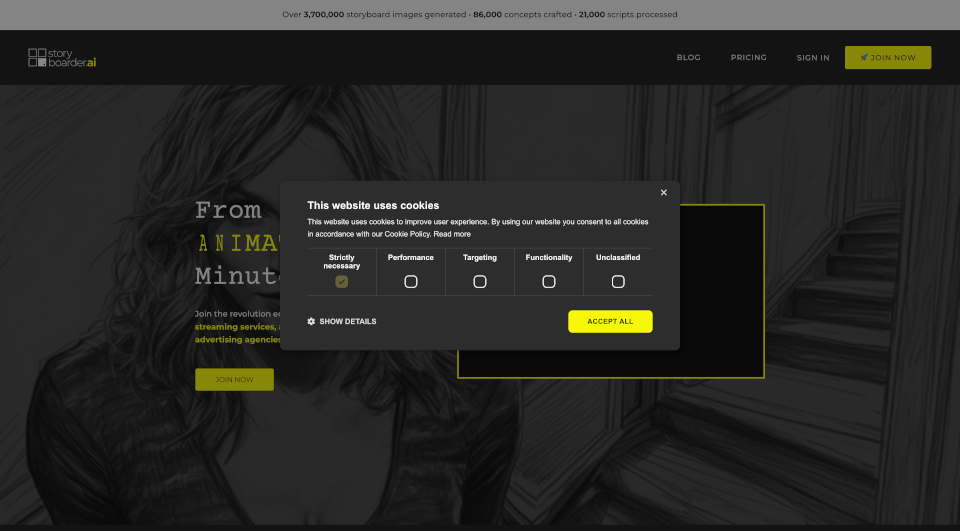Click the Join Now button in the hero section
This screenshot has width=960, height=531.
234,379
